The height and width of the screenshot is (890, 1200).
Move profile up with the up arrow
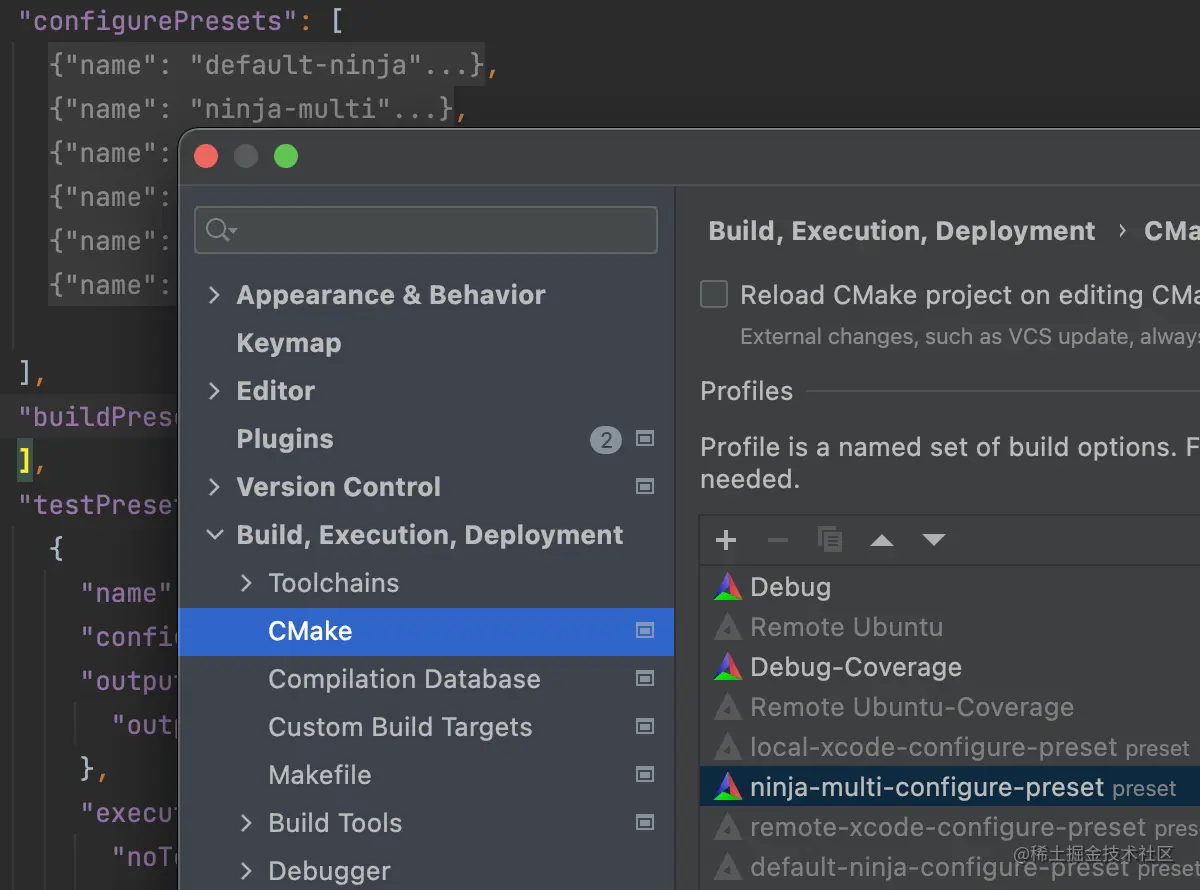(x=882, y=540)
